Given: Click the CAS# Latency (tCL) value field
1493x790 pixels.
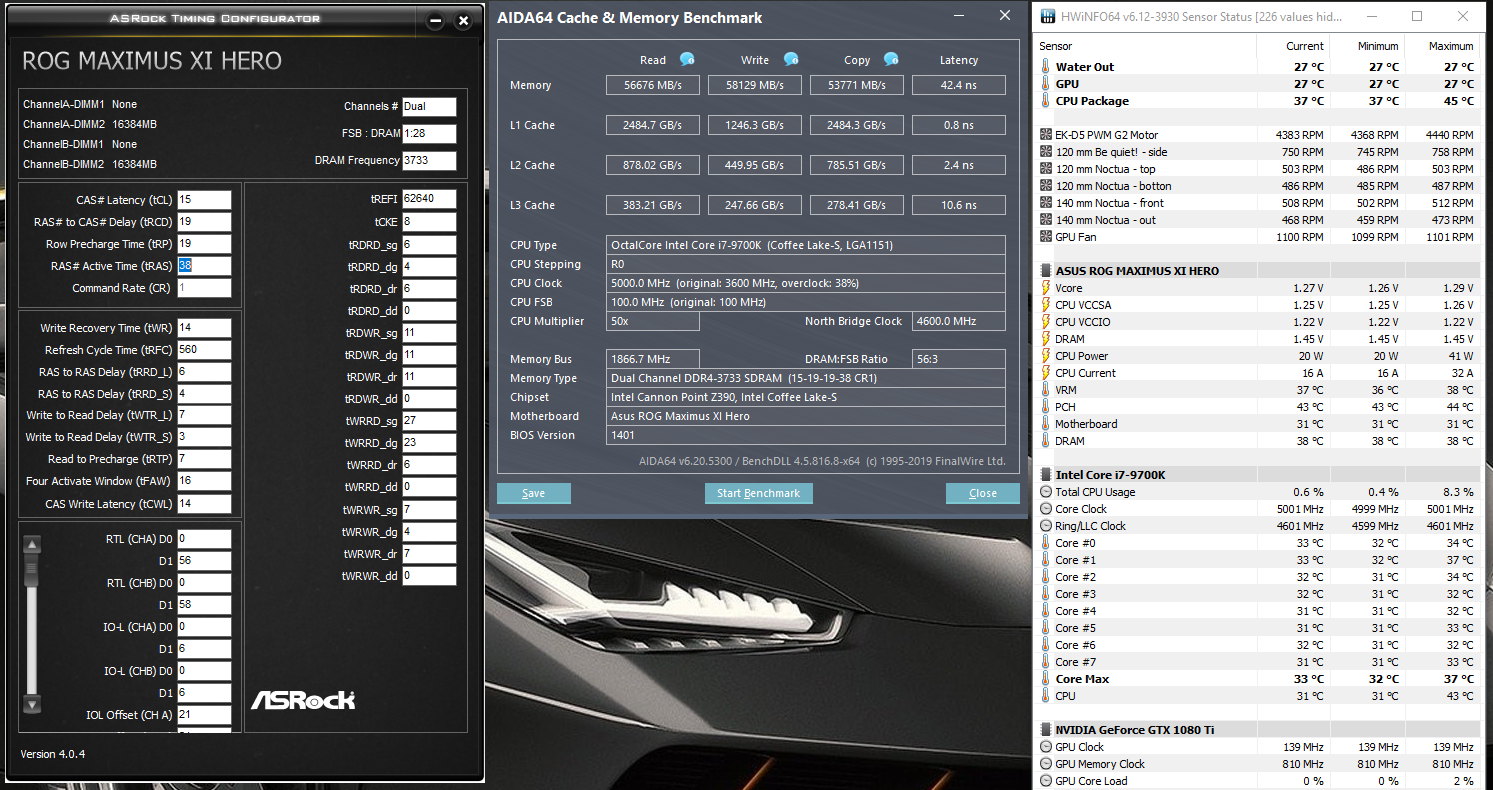Looking at the screenshot, I should 204,200.
